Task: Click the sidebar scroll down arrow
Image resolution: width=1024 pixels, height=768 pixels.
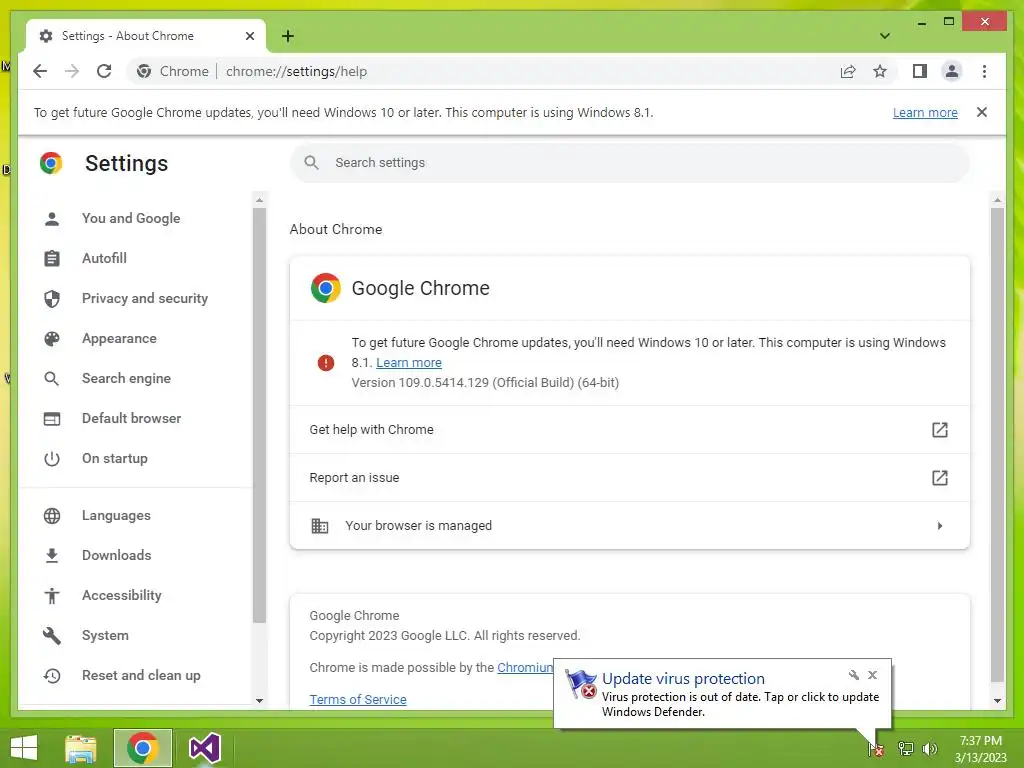Action: [x=259, y=700]
